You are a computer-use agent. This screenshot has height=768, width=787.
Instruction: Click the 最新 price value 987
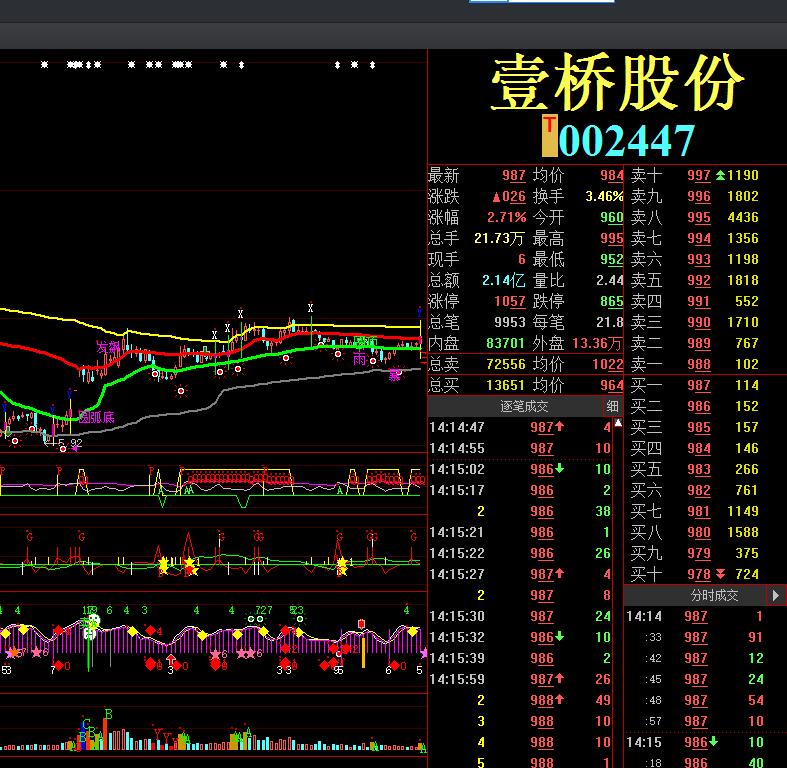[513, 176]
